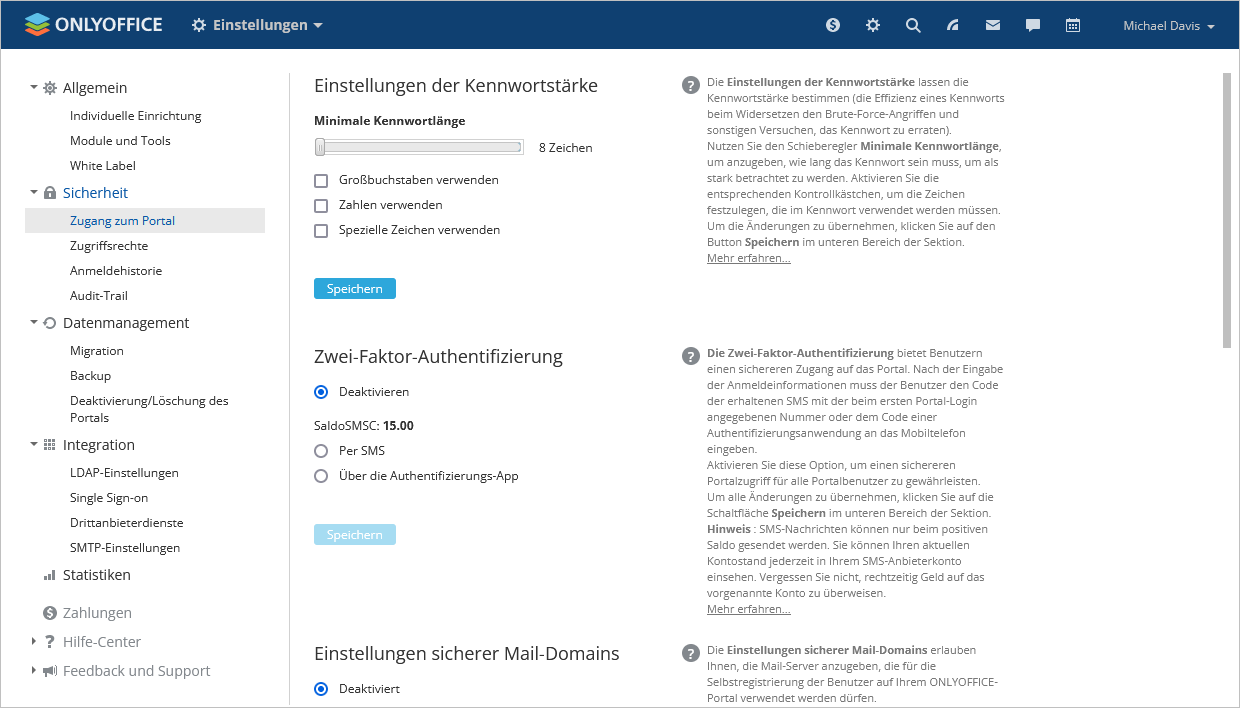Open the search magnifier icon
The height and width of the screenshot is (708, 1240).
point(913,25)
